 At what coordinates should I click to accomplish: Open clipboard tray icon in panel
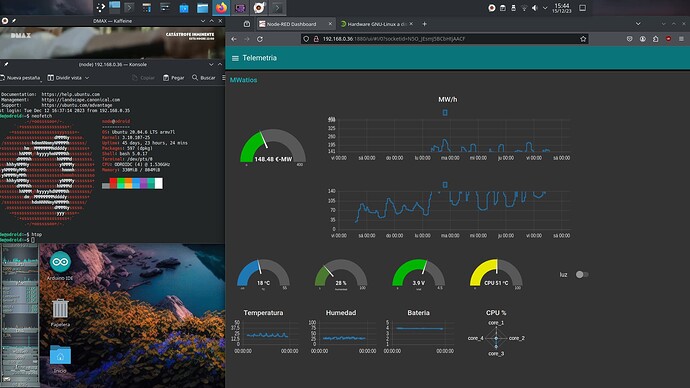(x=503, y=8)
